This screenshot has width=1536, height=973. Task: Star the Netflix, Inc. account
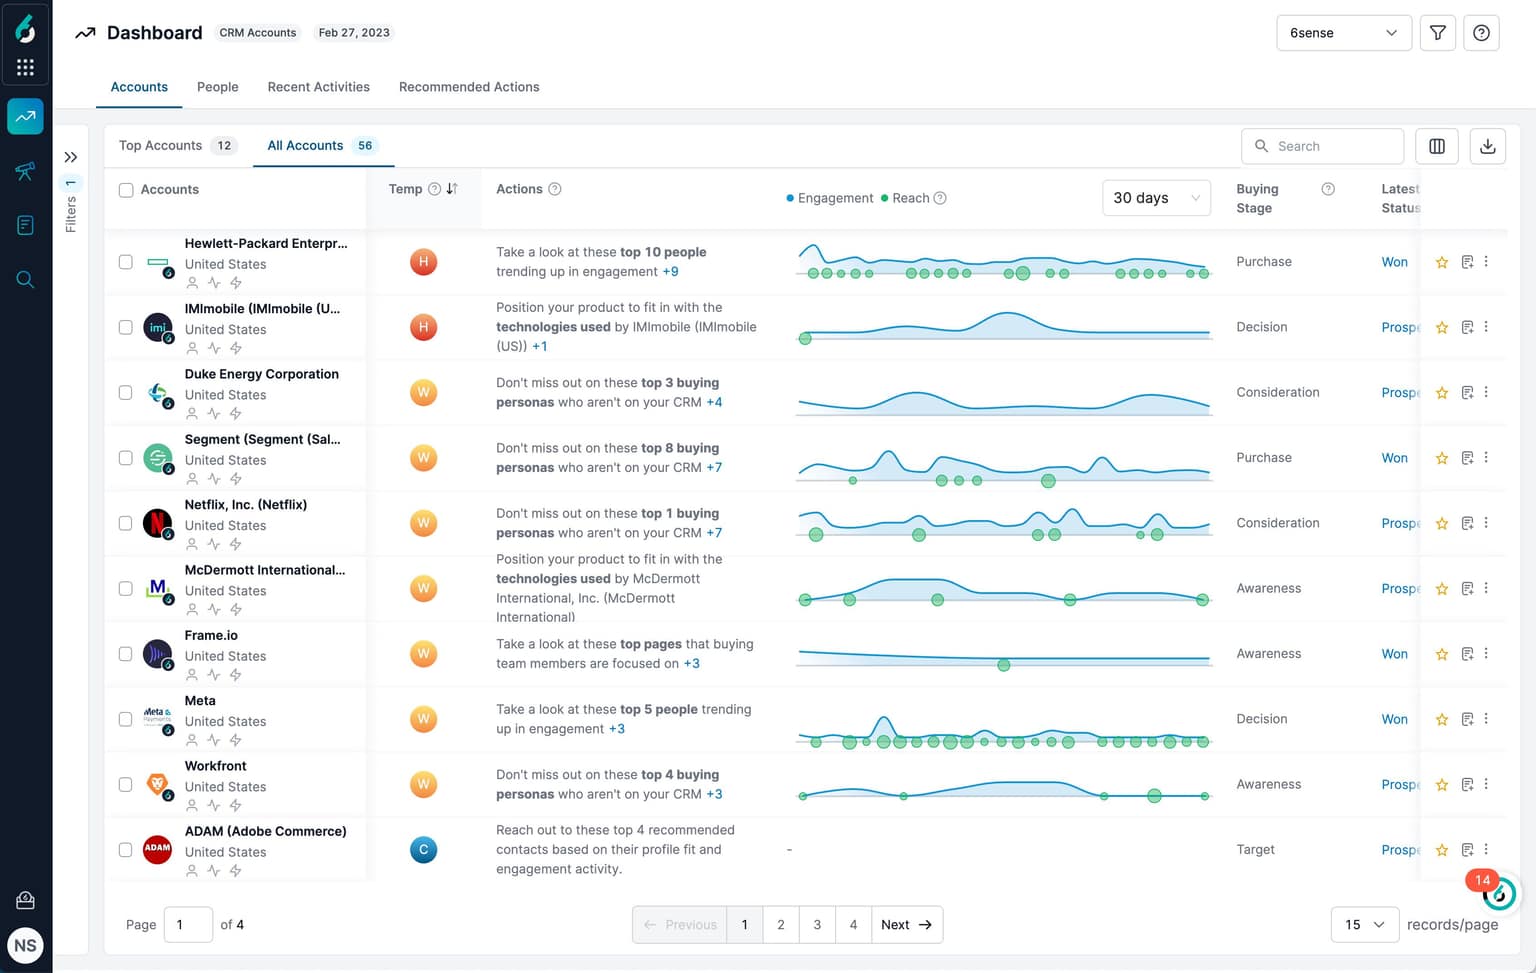(x=1442, y=523)
